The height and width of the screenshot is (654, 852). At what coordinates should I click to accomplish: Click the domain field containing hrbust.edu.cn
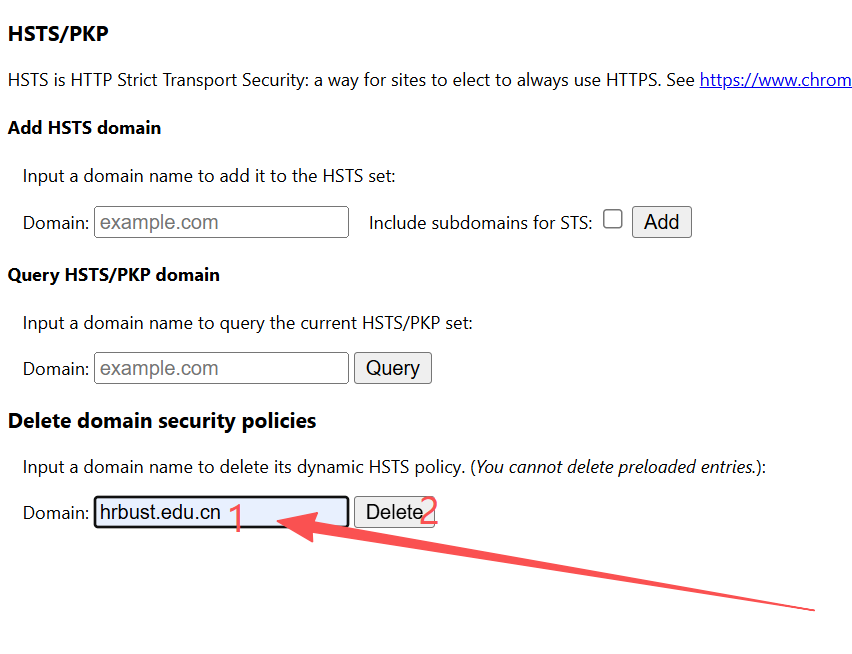click(221, 512)
